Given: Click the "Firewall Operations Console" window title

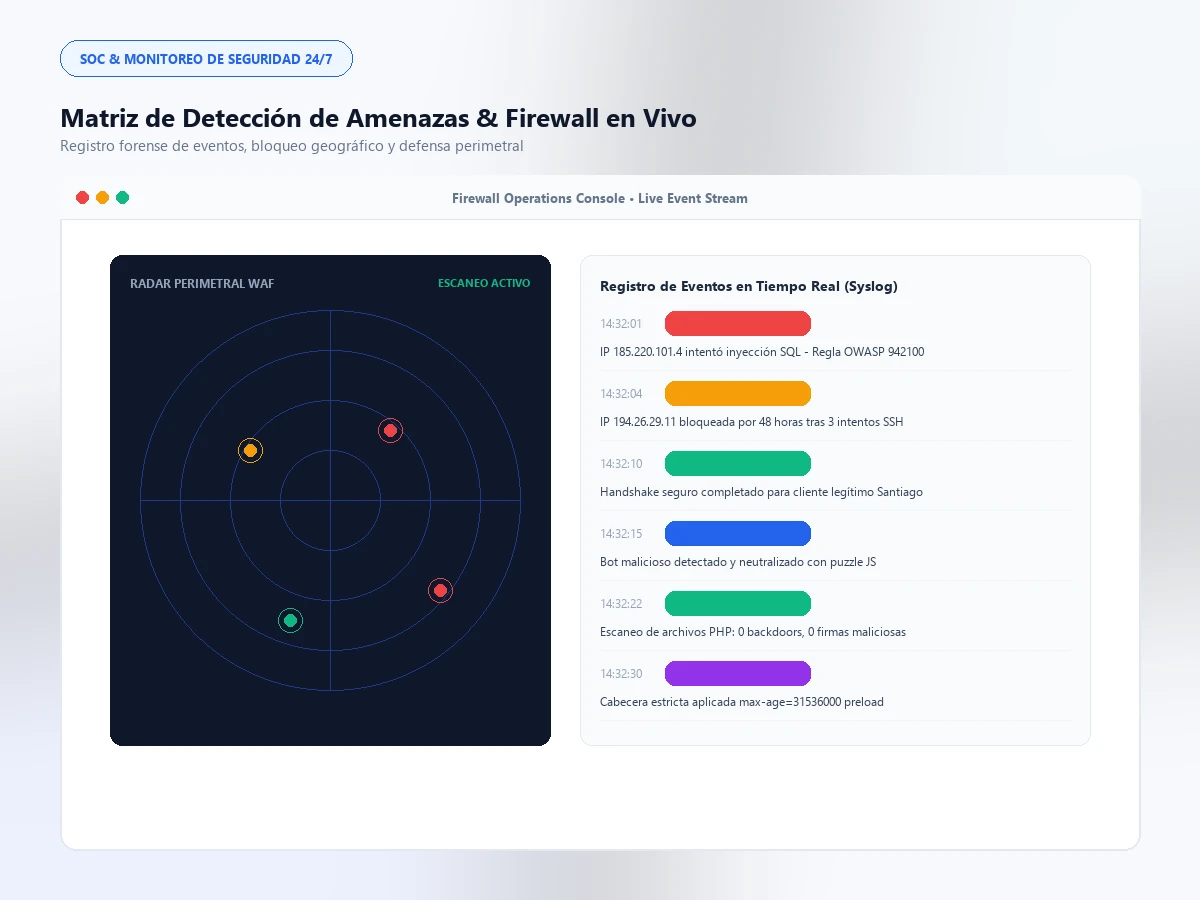Looking at the screenshot, I should coord(600,198).
